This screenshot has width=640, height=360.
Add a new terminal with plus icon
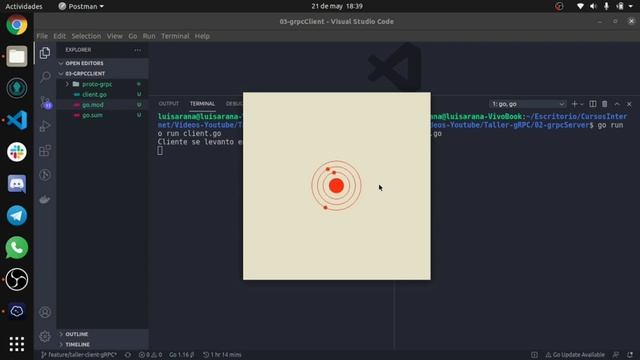click(574, 104)
